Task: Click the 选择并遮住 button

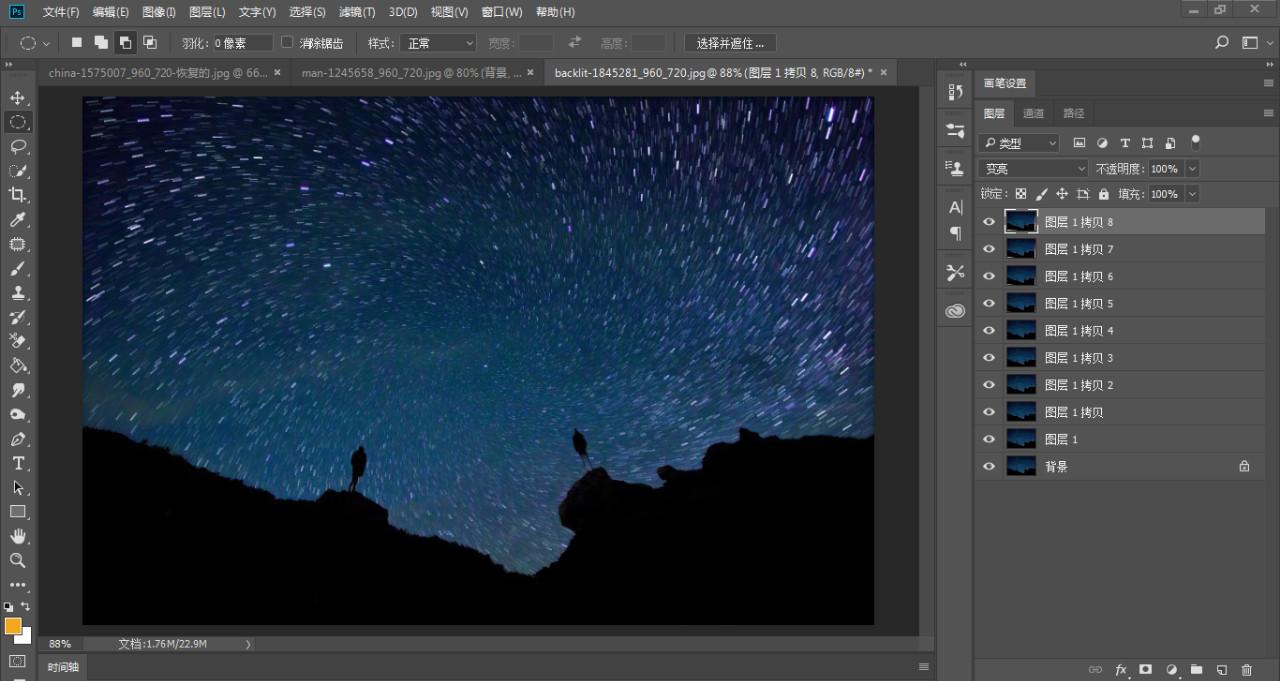Action: 730,43
